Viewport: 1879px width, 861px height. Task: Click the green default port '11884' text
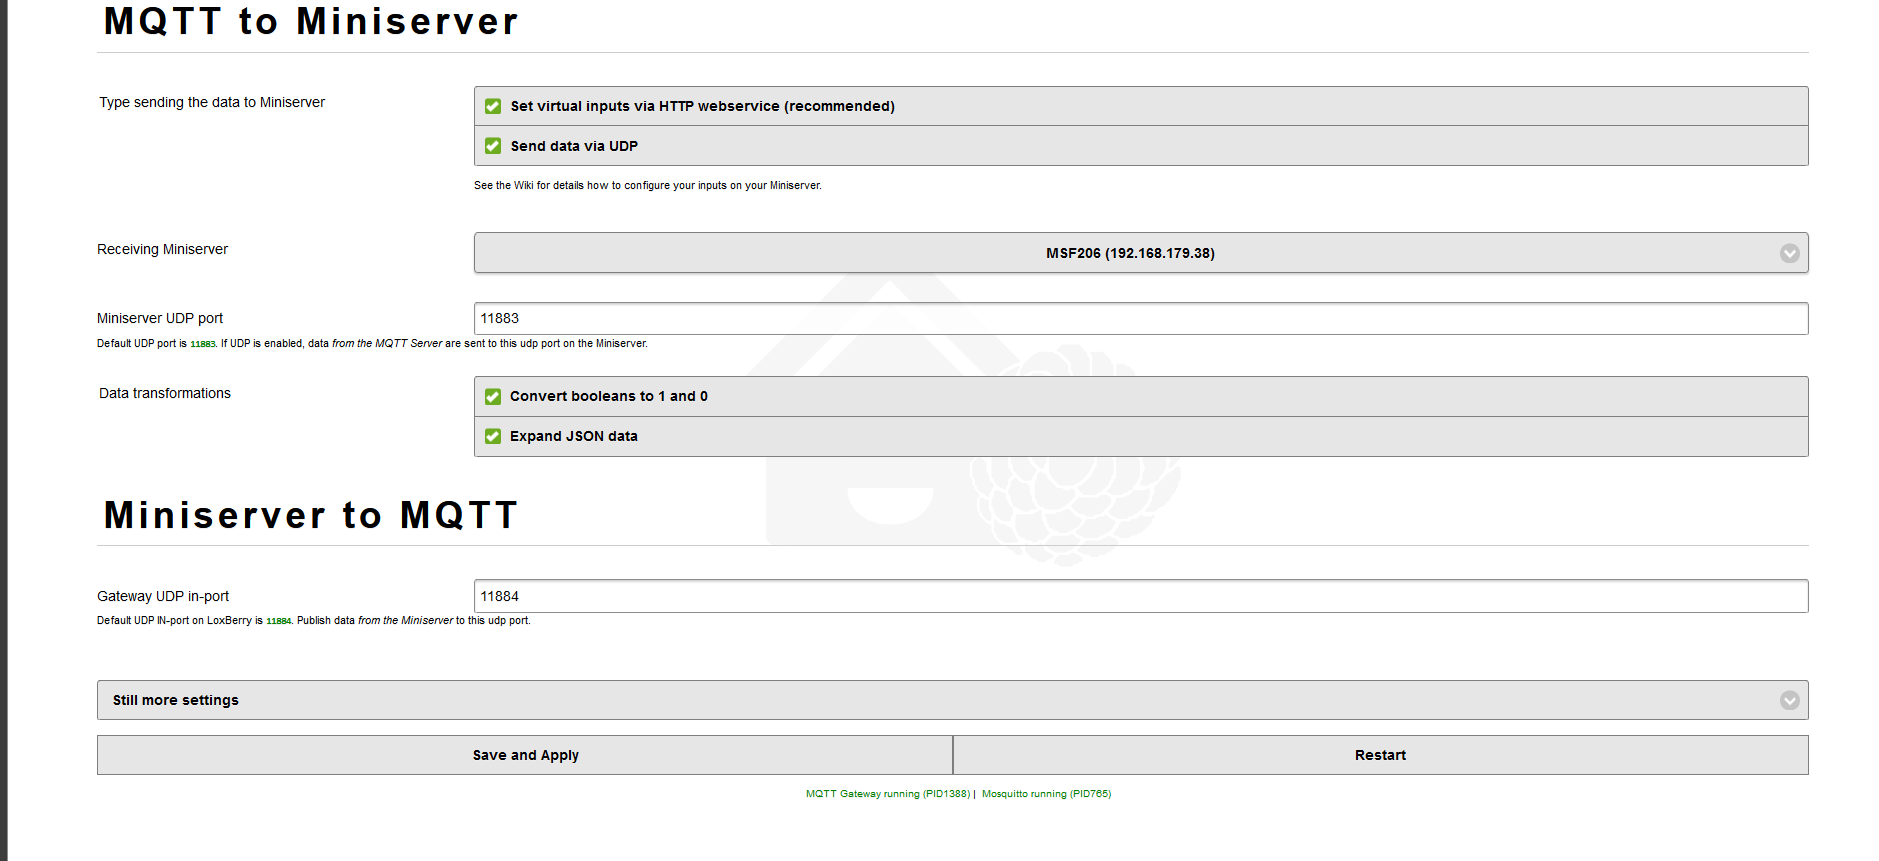(279, 621)
